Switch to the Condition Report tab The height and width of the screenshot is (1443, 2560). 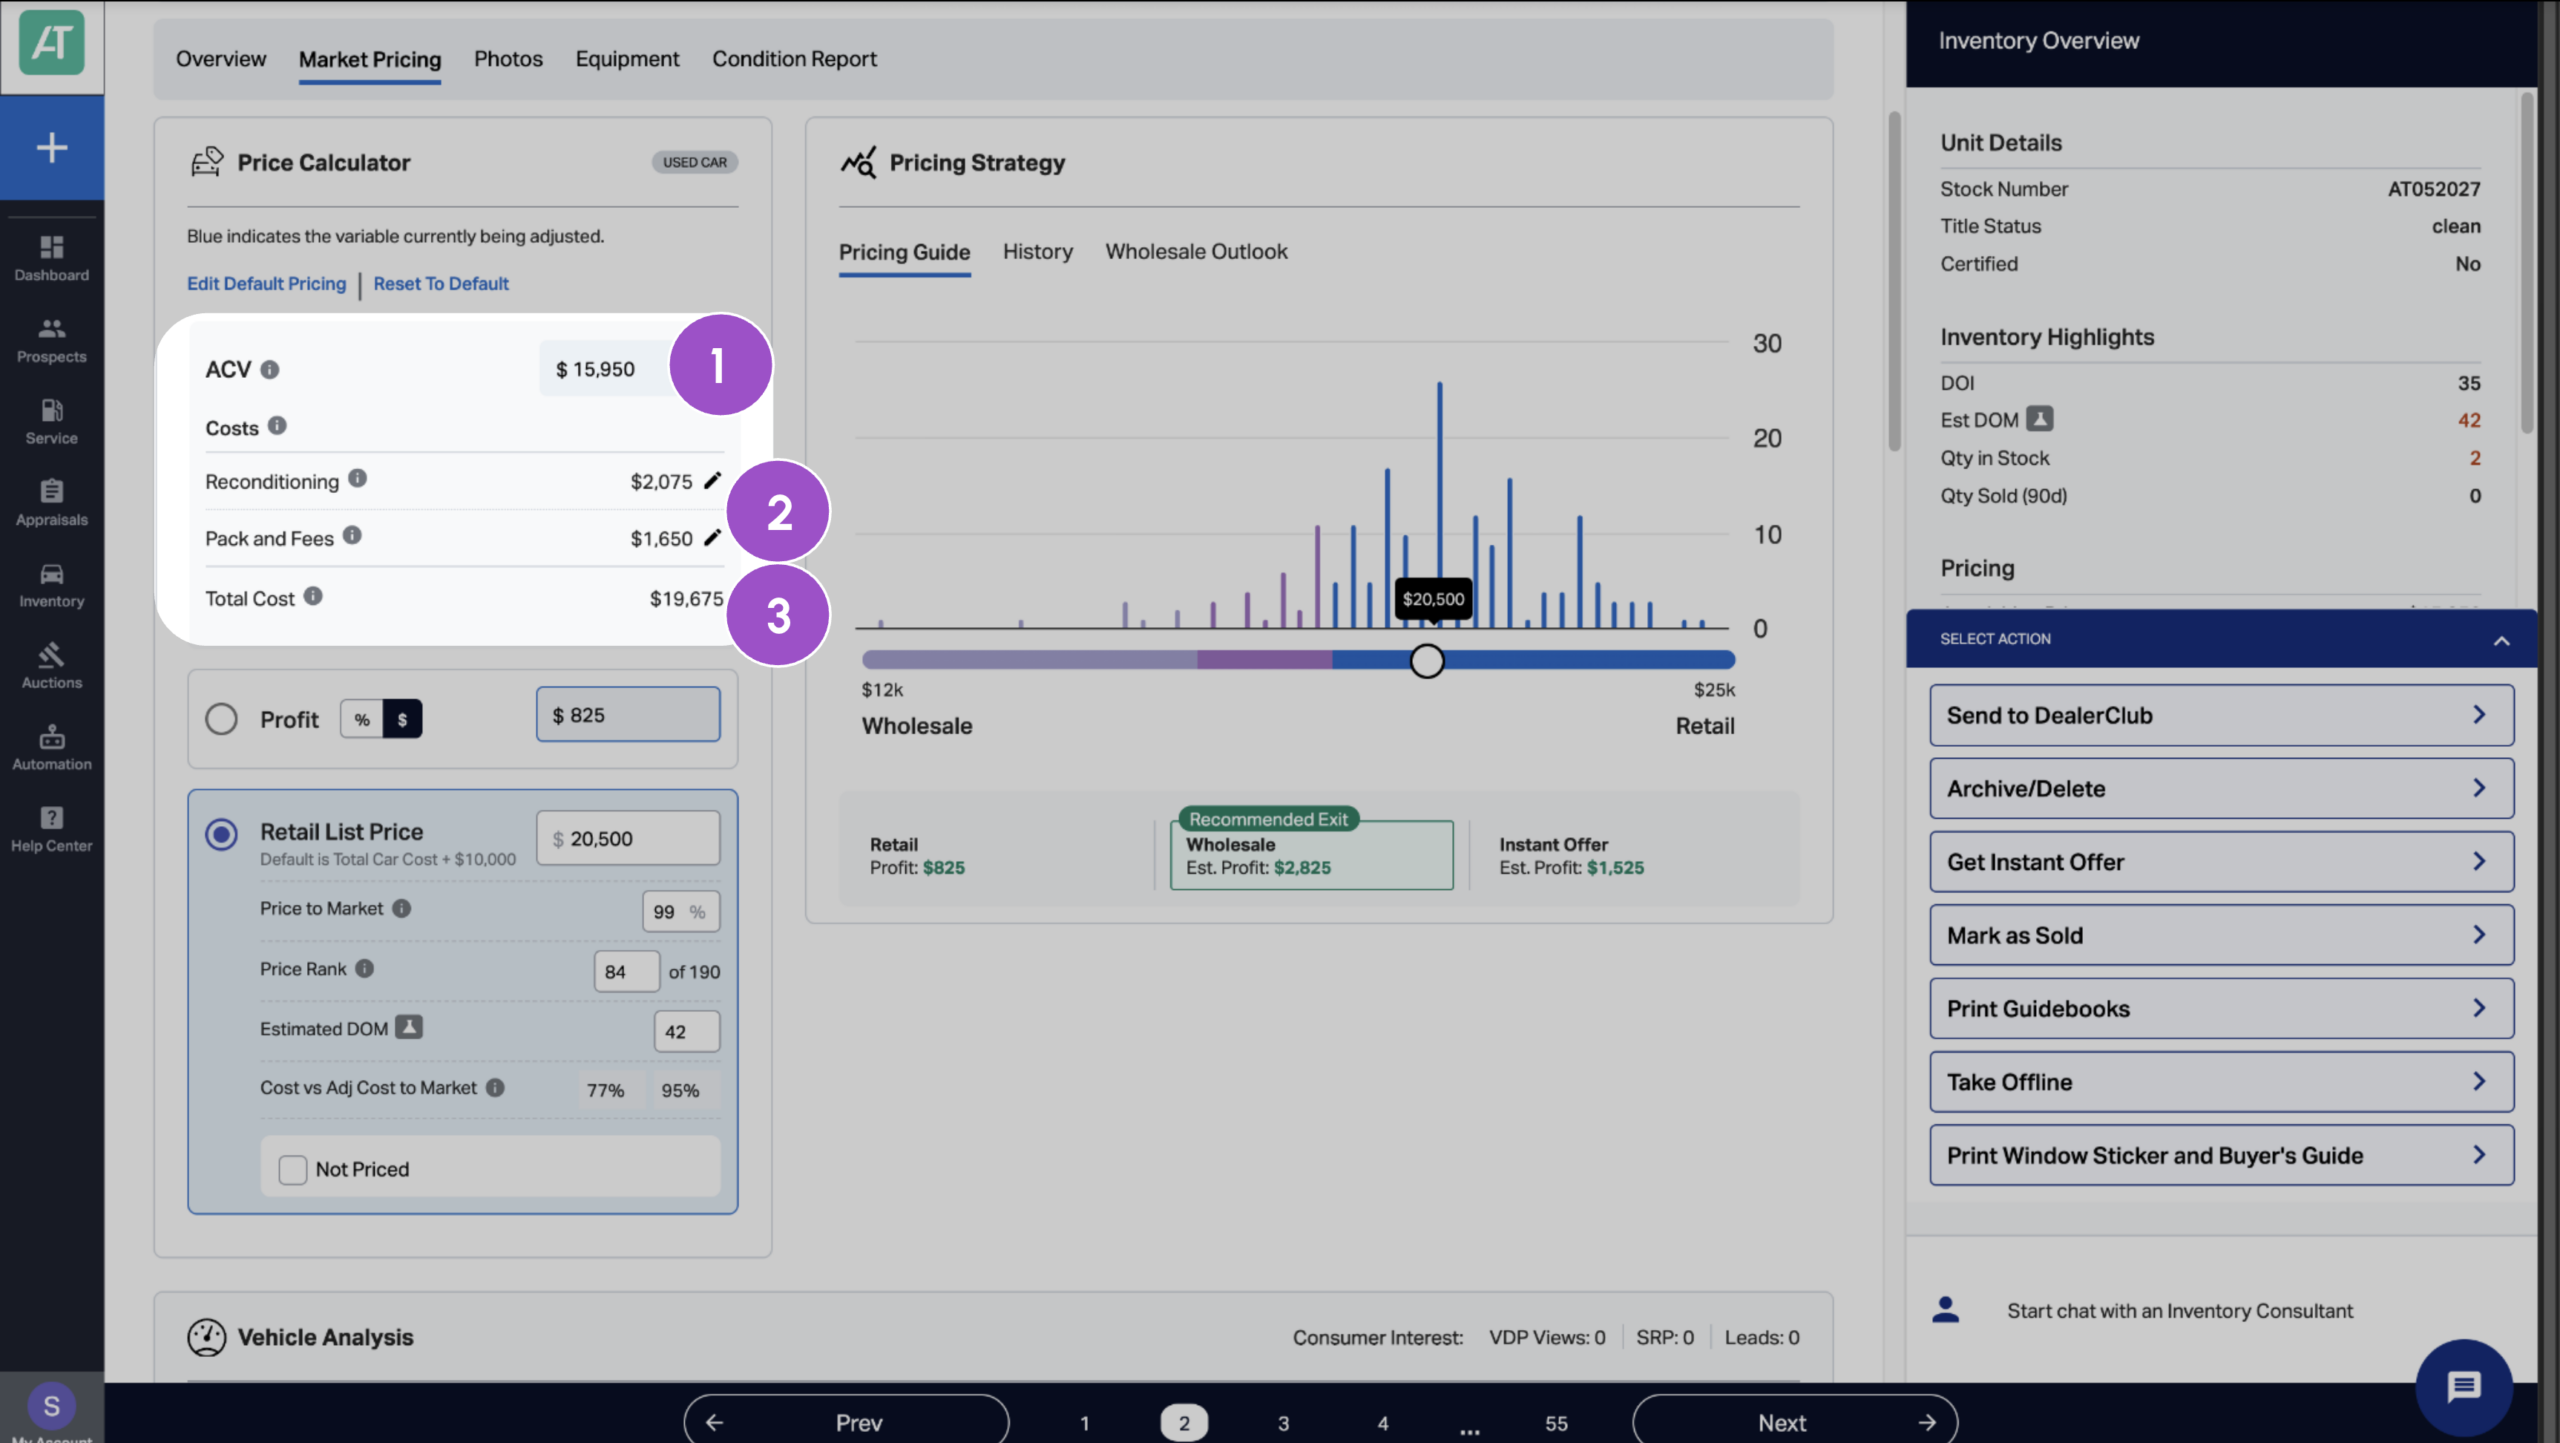coord(794,59)
